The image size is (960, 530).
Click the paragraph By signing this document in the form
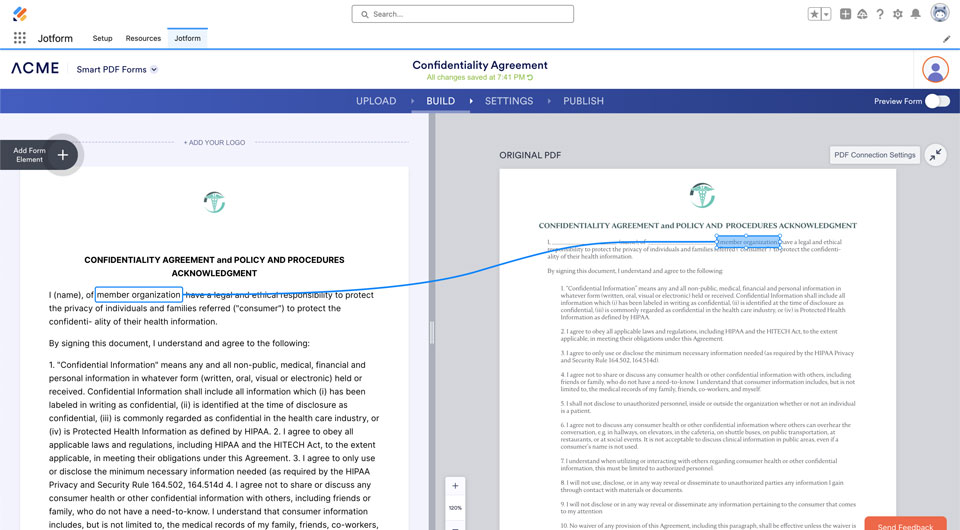click(179, 343)
